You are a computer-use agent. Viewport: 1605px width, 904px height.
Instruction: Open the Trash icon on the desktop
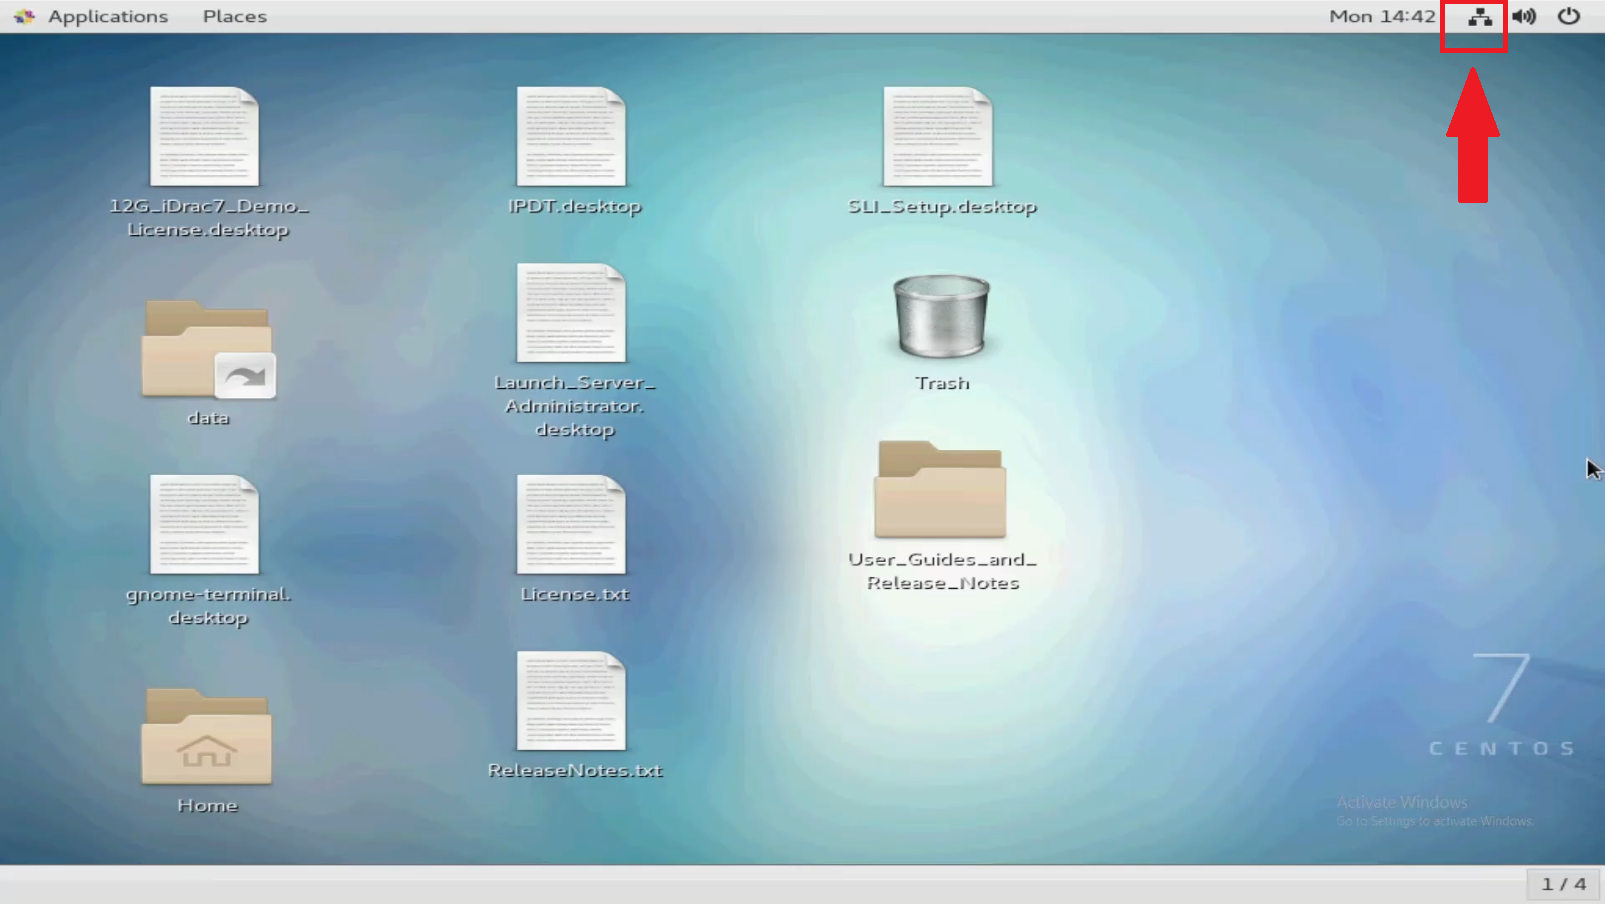point(940,318)
